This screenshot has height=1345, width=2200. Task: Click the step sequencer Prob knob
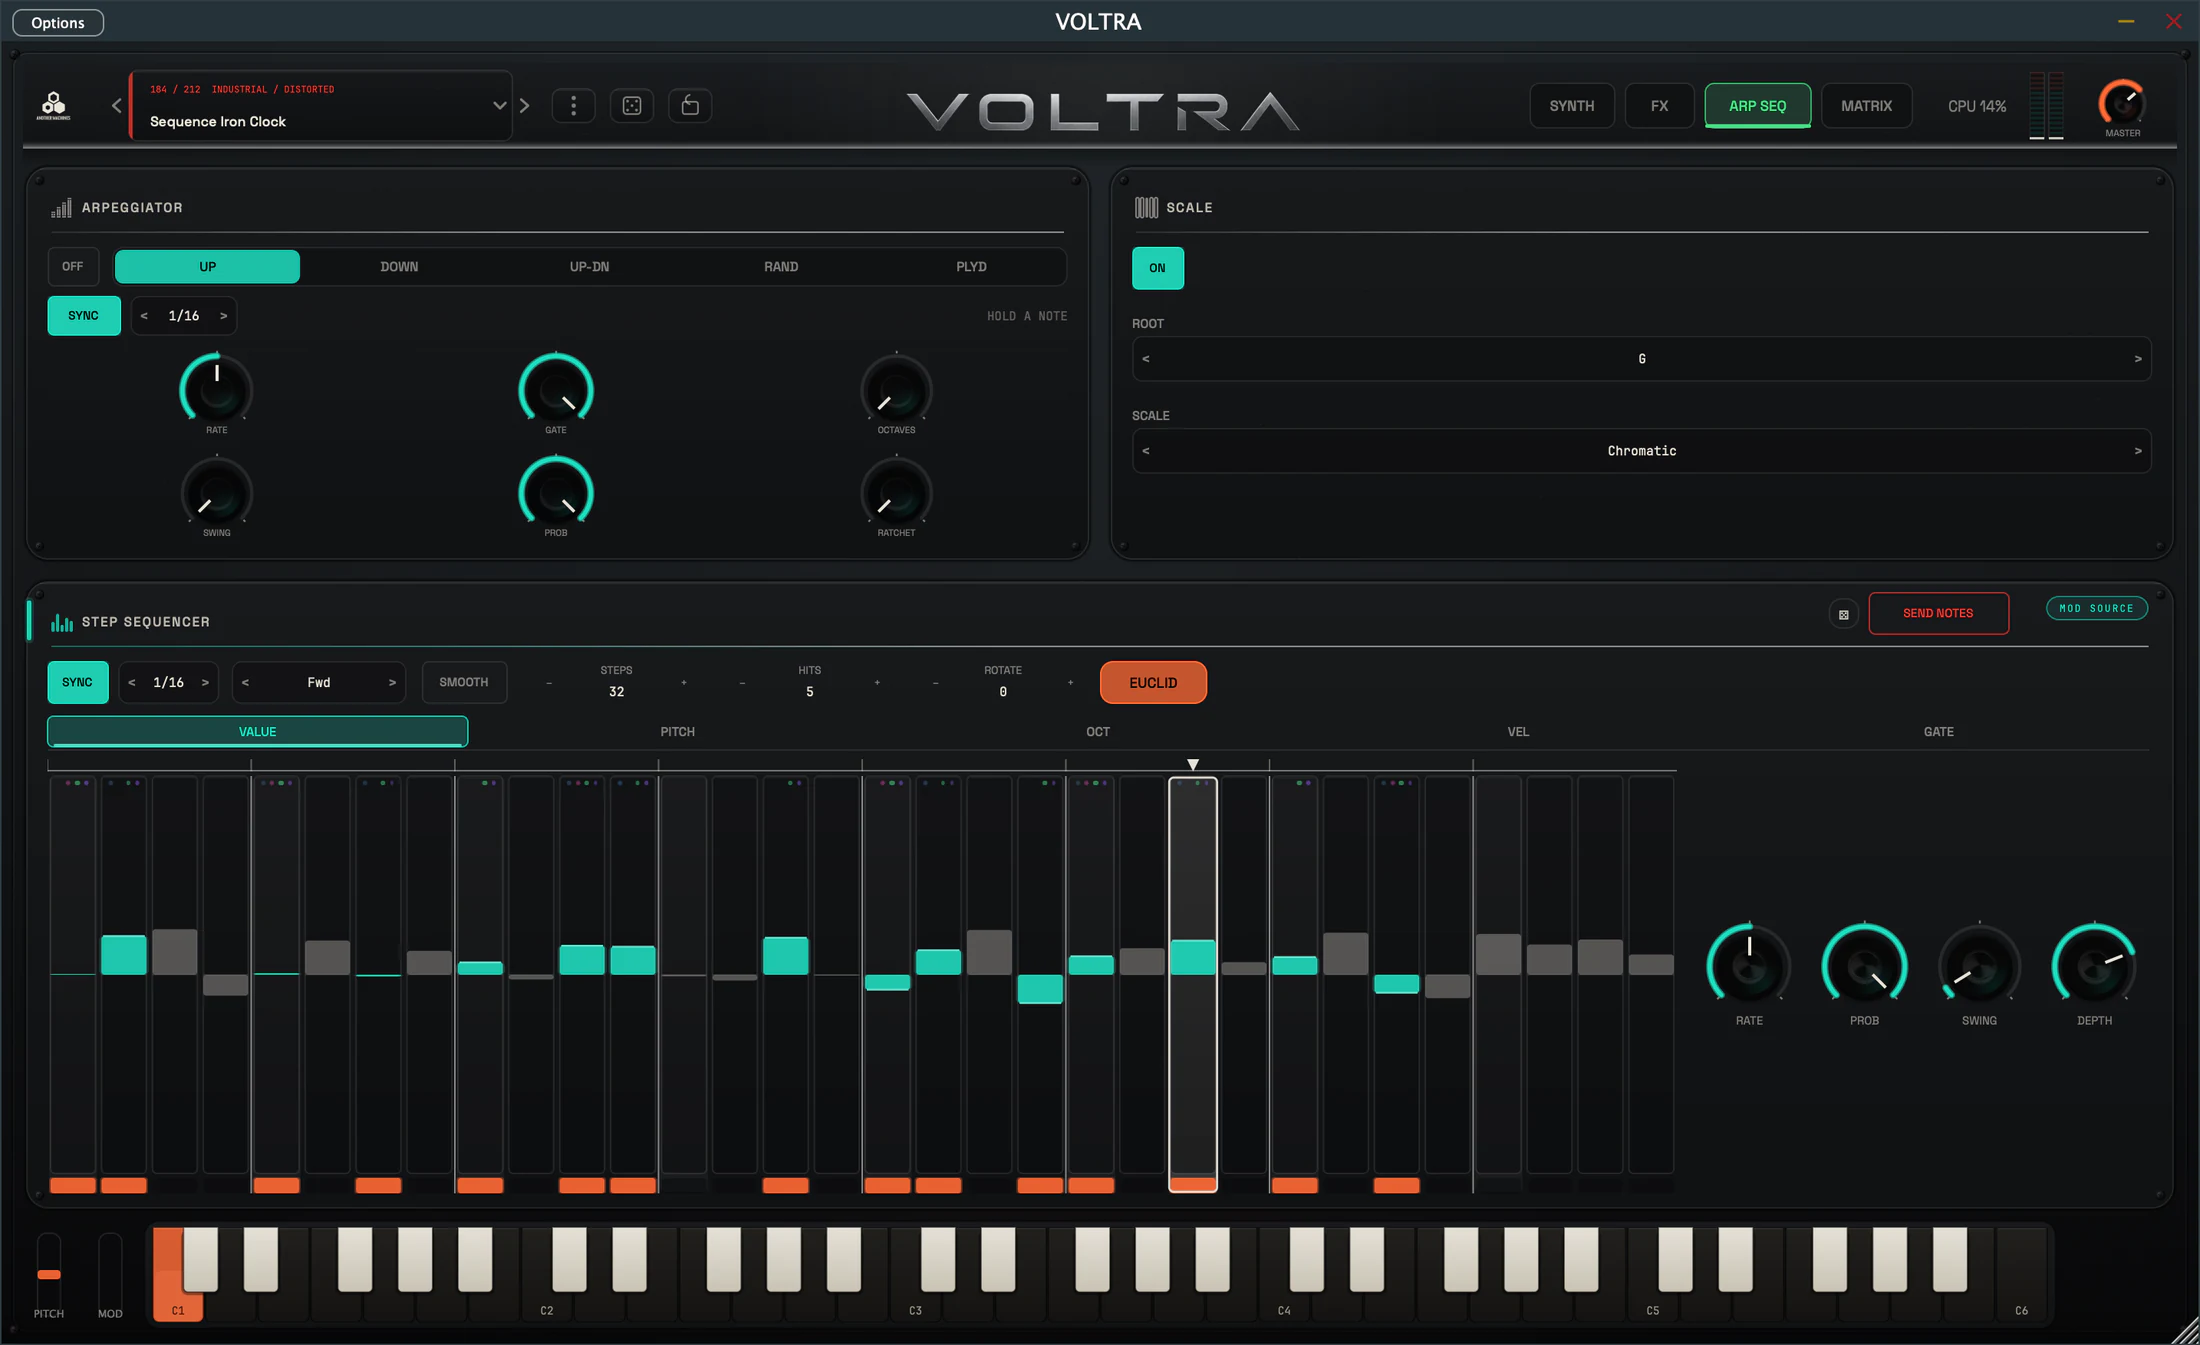(x=1864, y=966)
